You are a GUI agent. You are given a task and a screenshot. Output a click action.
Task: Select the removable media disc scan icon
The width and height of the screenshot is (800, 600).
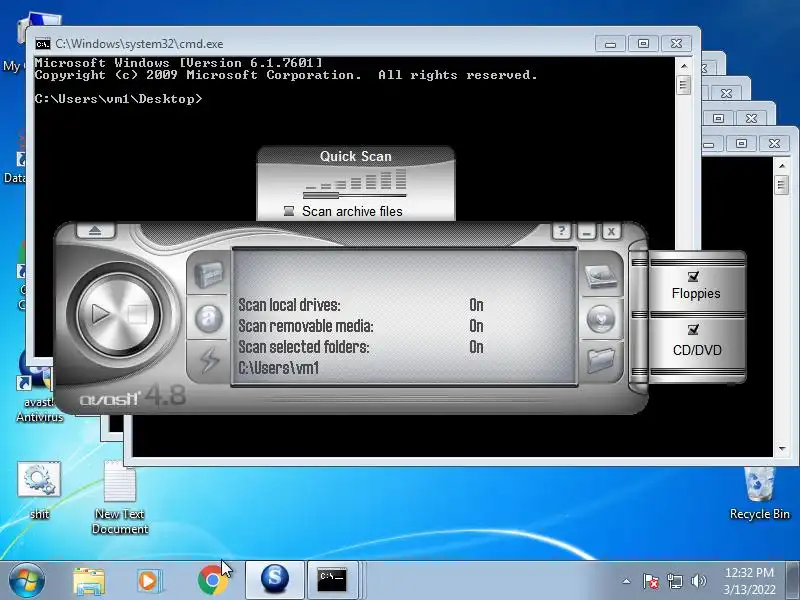click(601, 319)
